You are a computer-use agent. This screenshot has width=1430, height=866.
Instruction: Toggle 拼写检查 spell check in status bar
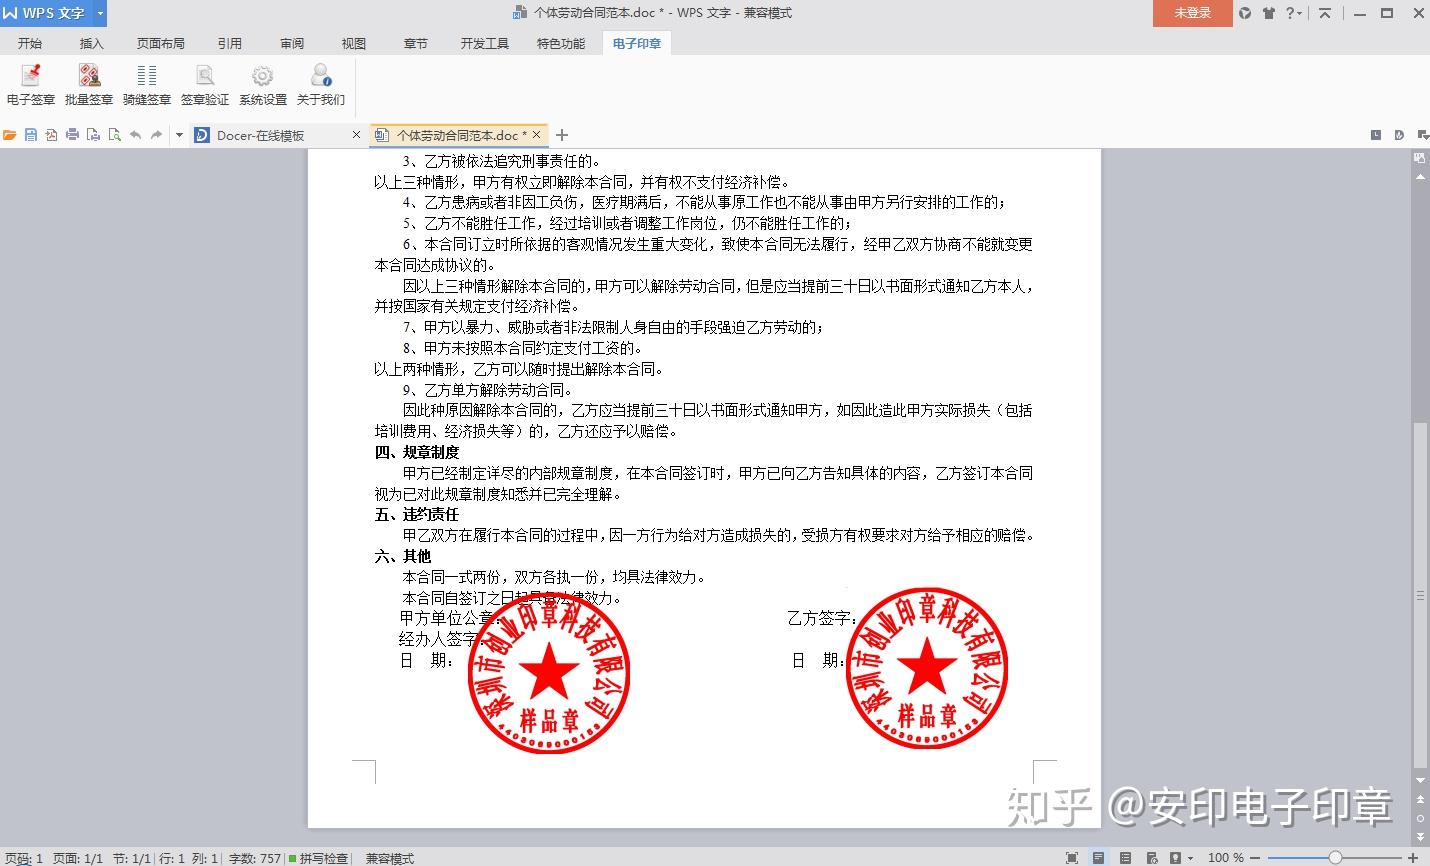(320, 858)
